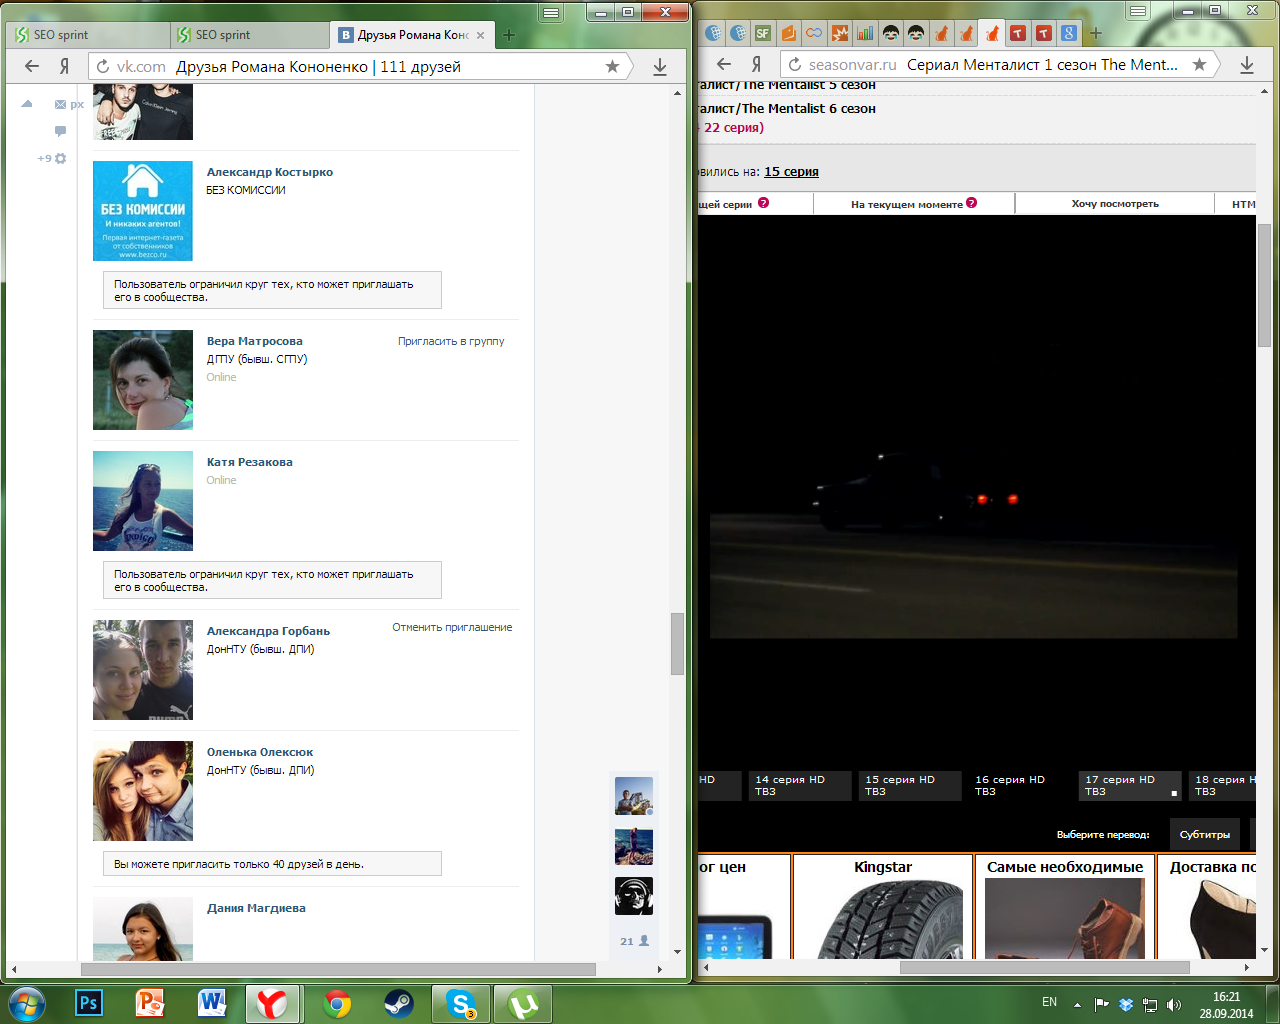Open a new tab in vk.com window
The image size is (1280, 1024).
click(508, 35)
